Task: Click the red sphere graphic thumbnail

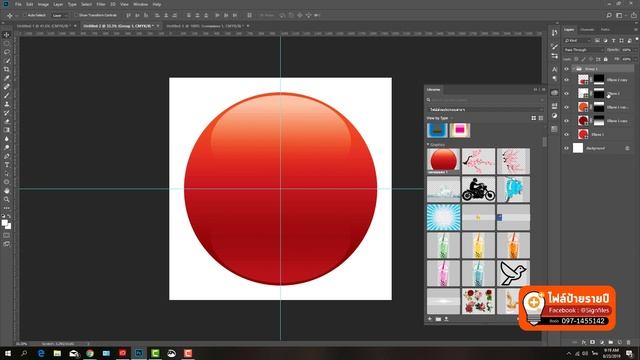Action: [x=443, y=160]
